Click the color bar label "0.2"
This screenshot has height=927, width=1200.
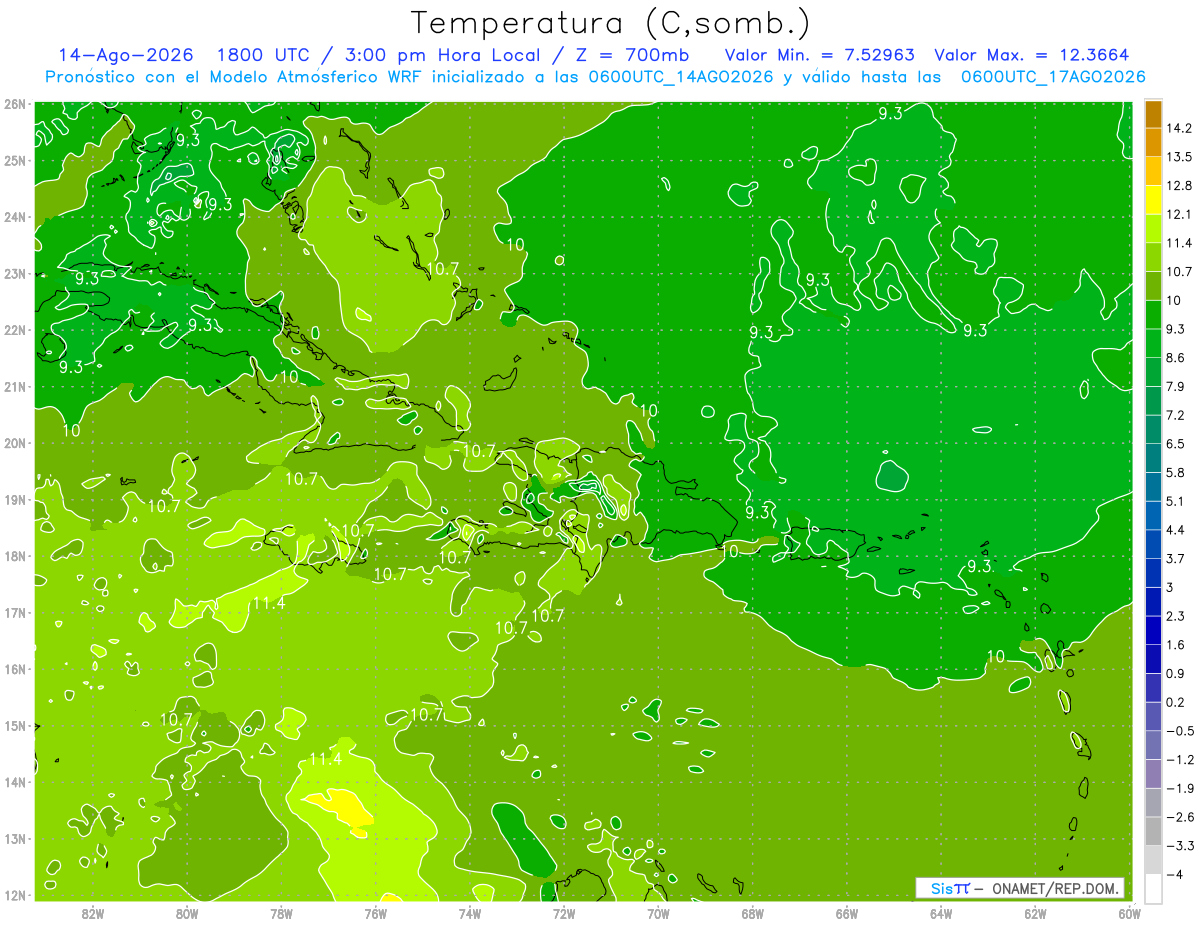[1176, 702]
